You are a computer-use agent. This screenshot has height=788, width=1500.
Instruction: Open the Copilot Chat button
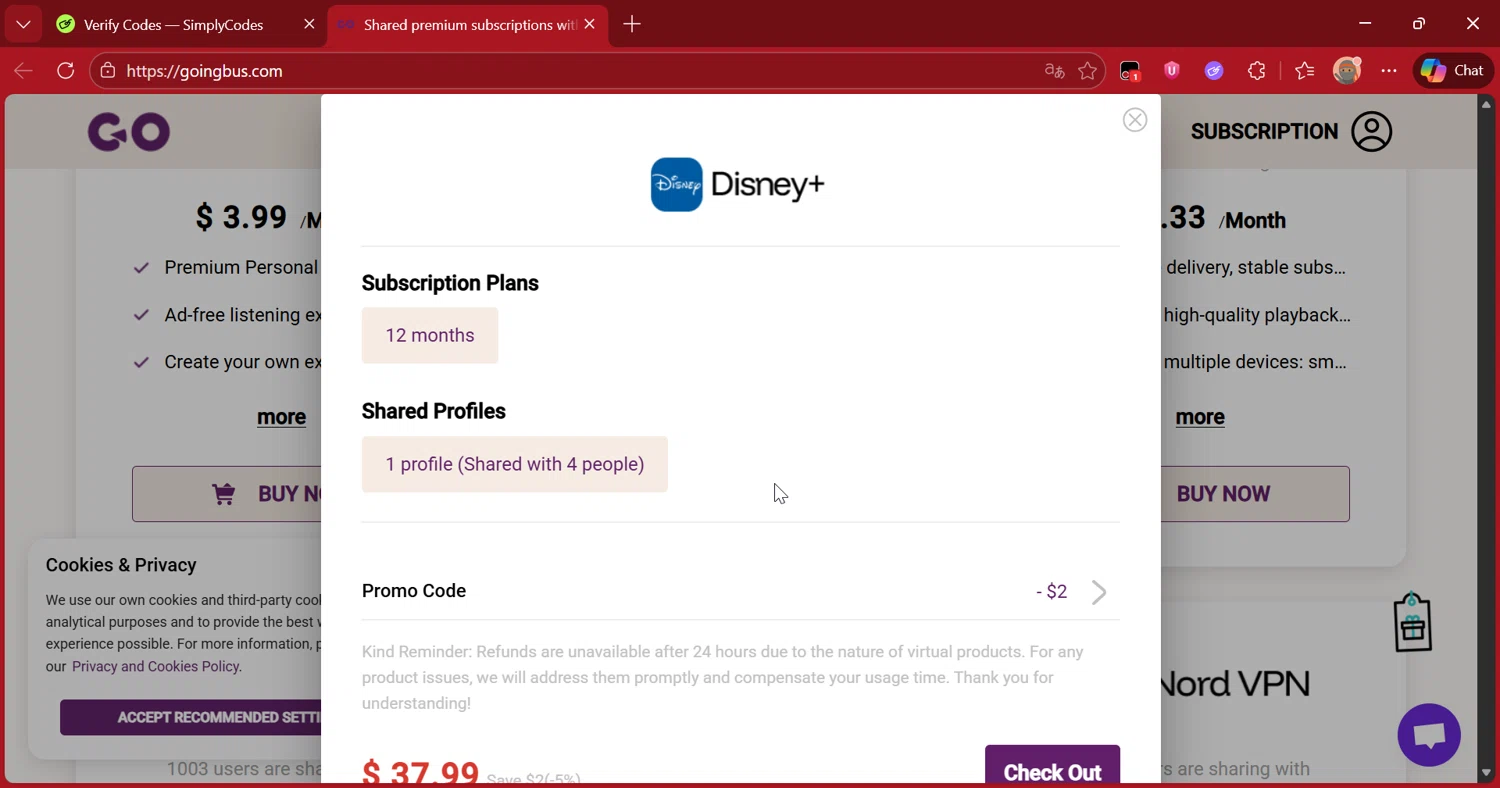point(1453,71)
